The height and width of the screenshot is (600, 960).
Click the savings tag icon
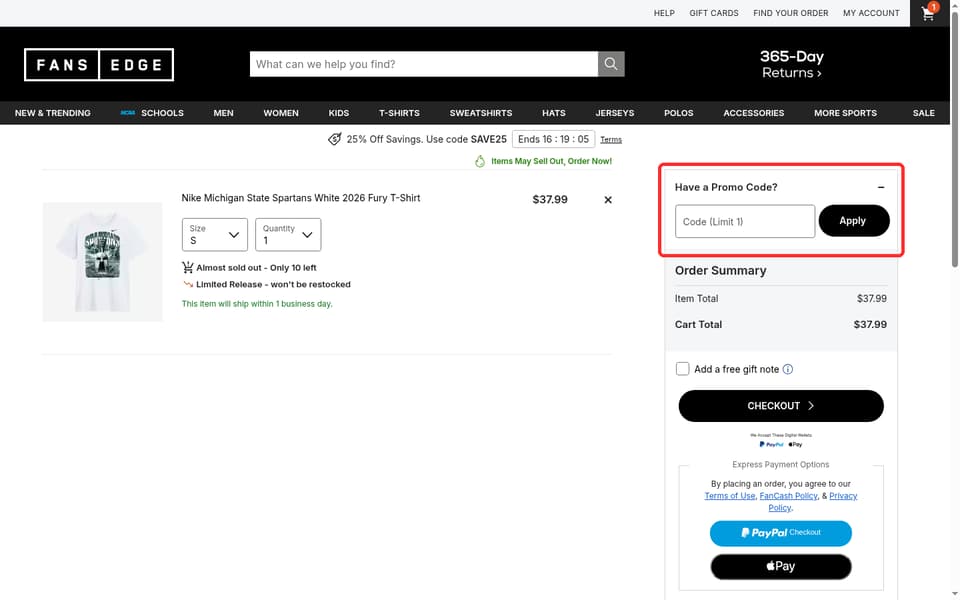(x=334, y=139)
